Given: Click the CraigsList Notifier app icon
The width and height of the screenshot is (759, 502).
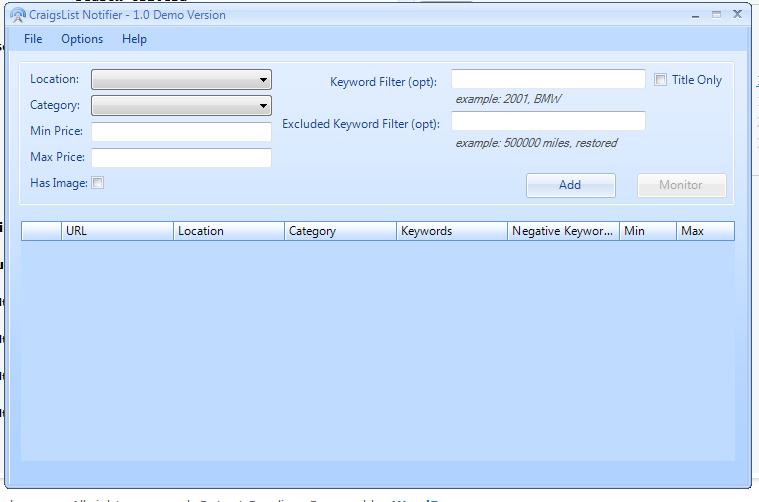Looking at the screenshot, I should point(17,15).
